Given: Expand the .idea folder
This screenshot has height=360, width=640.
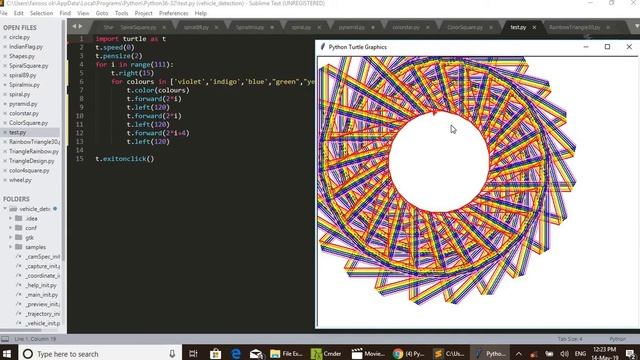Looking at the screenshot, I should [x=11, y=218].
